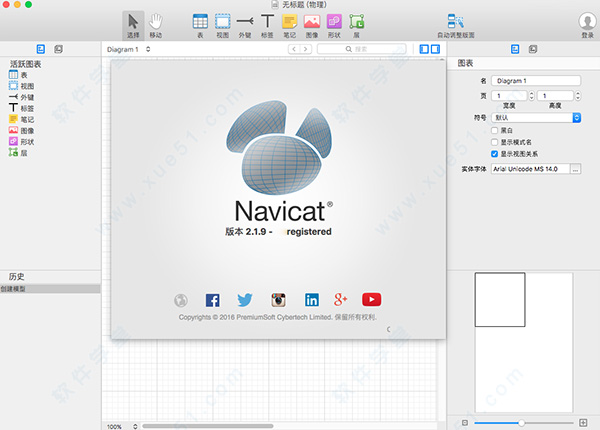Select 外键 in the 活跃图表 list
Image resolution: width=600 pixels, height=430 pixels.
point(21,97)
